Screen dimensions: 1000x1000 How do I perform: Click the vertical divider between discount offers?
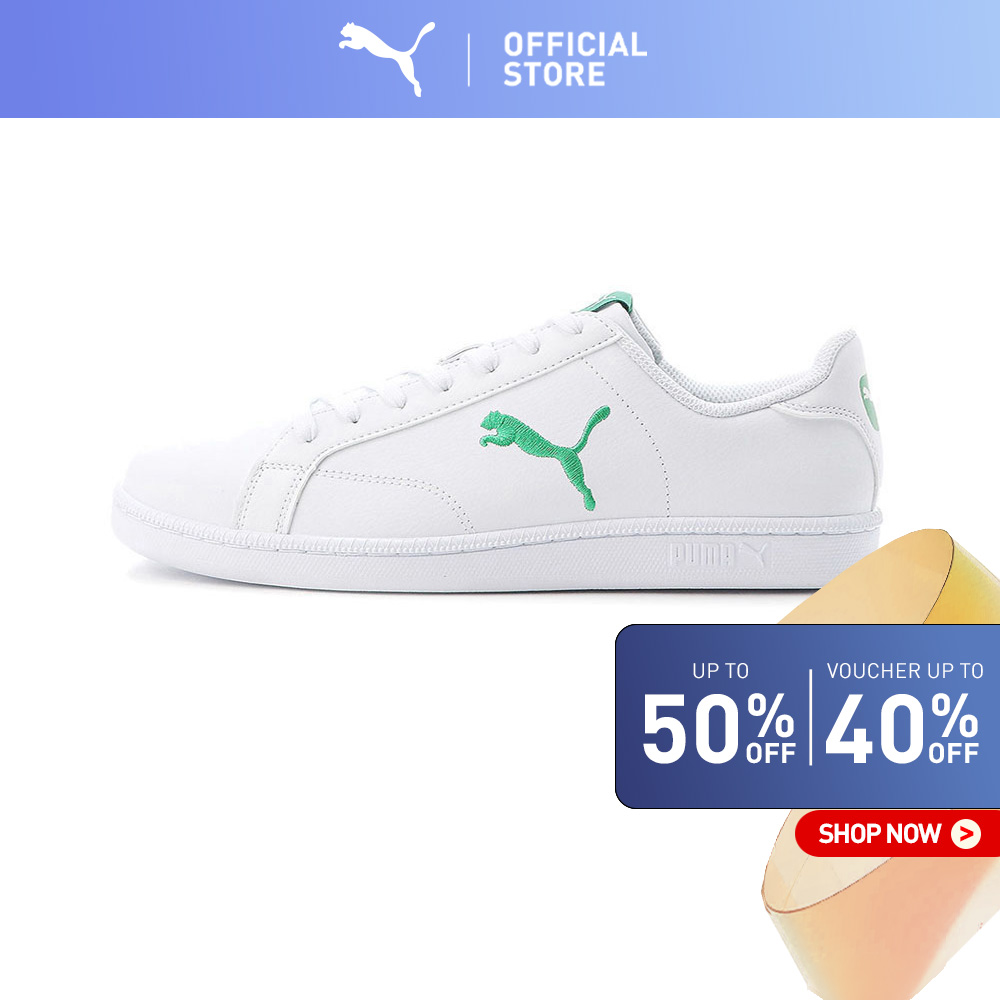point(811,717)
